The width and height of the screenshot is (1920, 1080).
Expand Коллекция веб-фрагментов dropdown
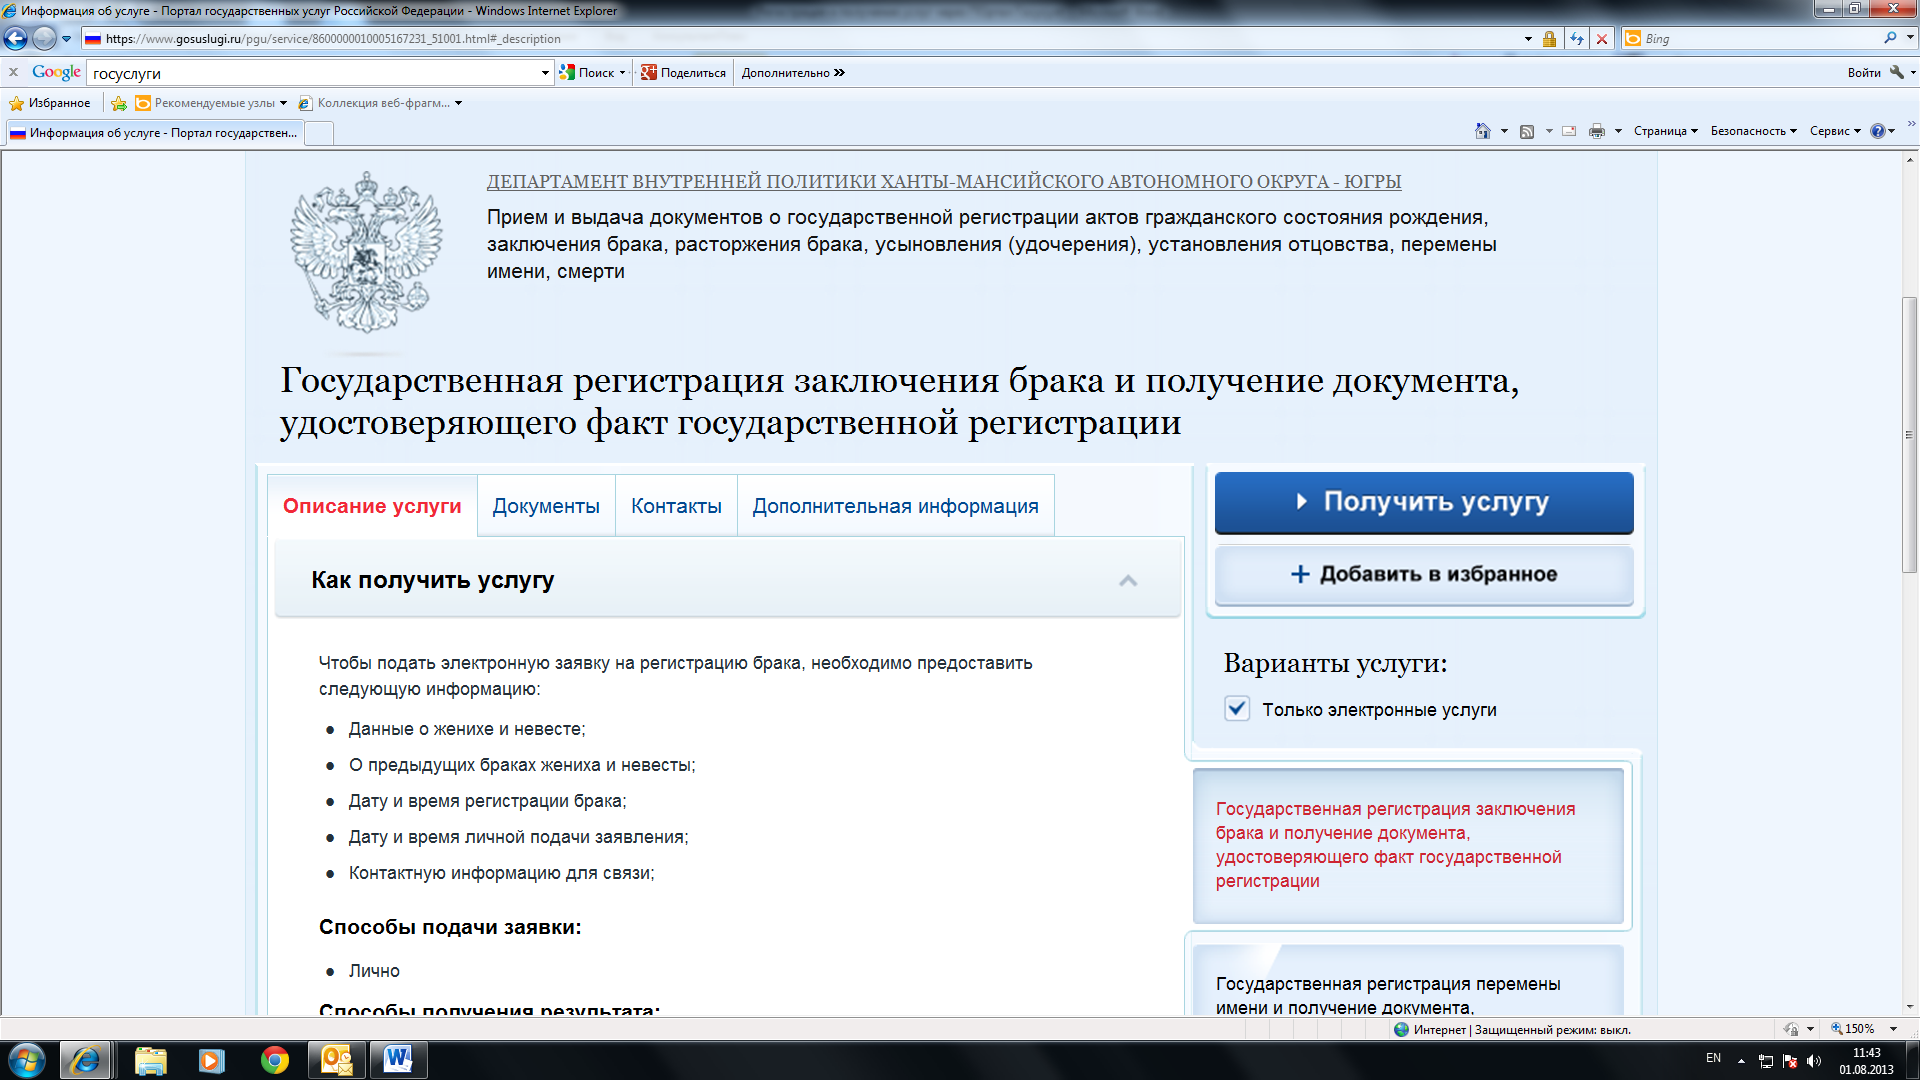click(458, 103)
